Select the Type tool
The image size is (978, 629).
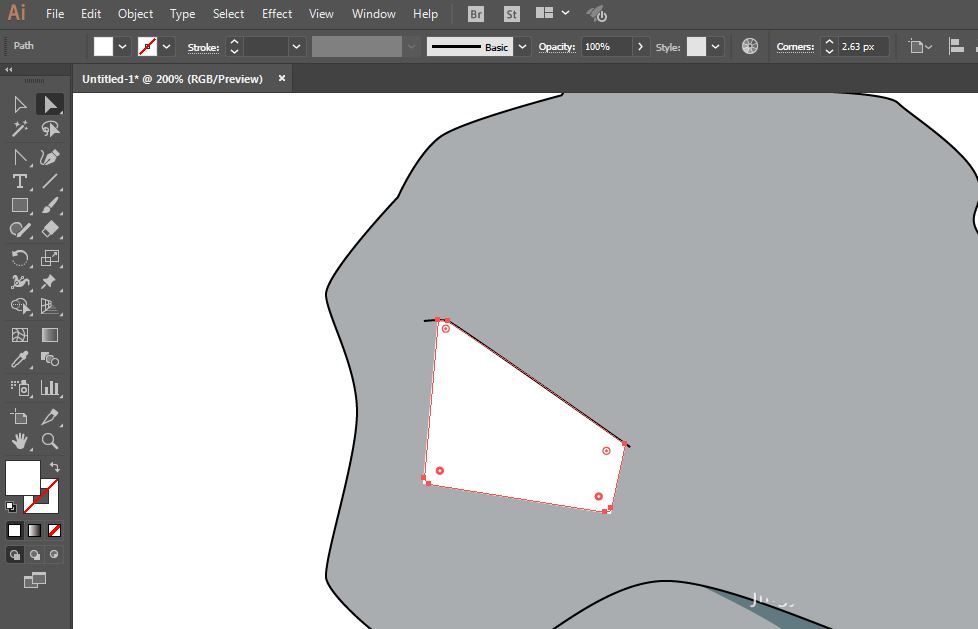pos(19,181)
